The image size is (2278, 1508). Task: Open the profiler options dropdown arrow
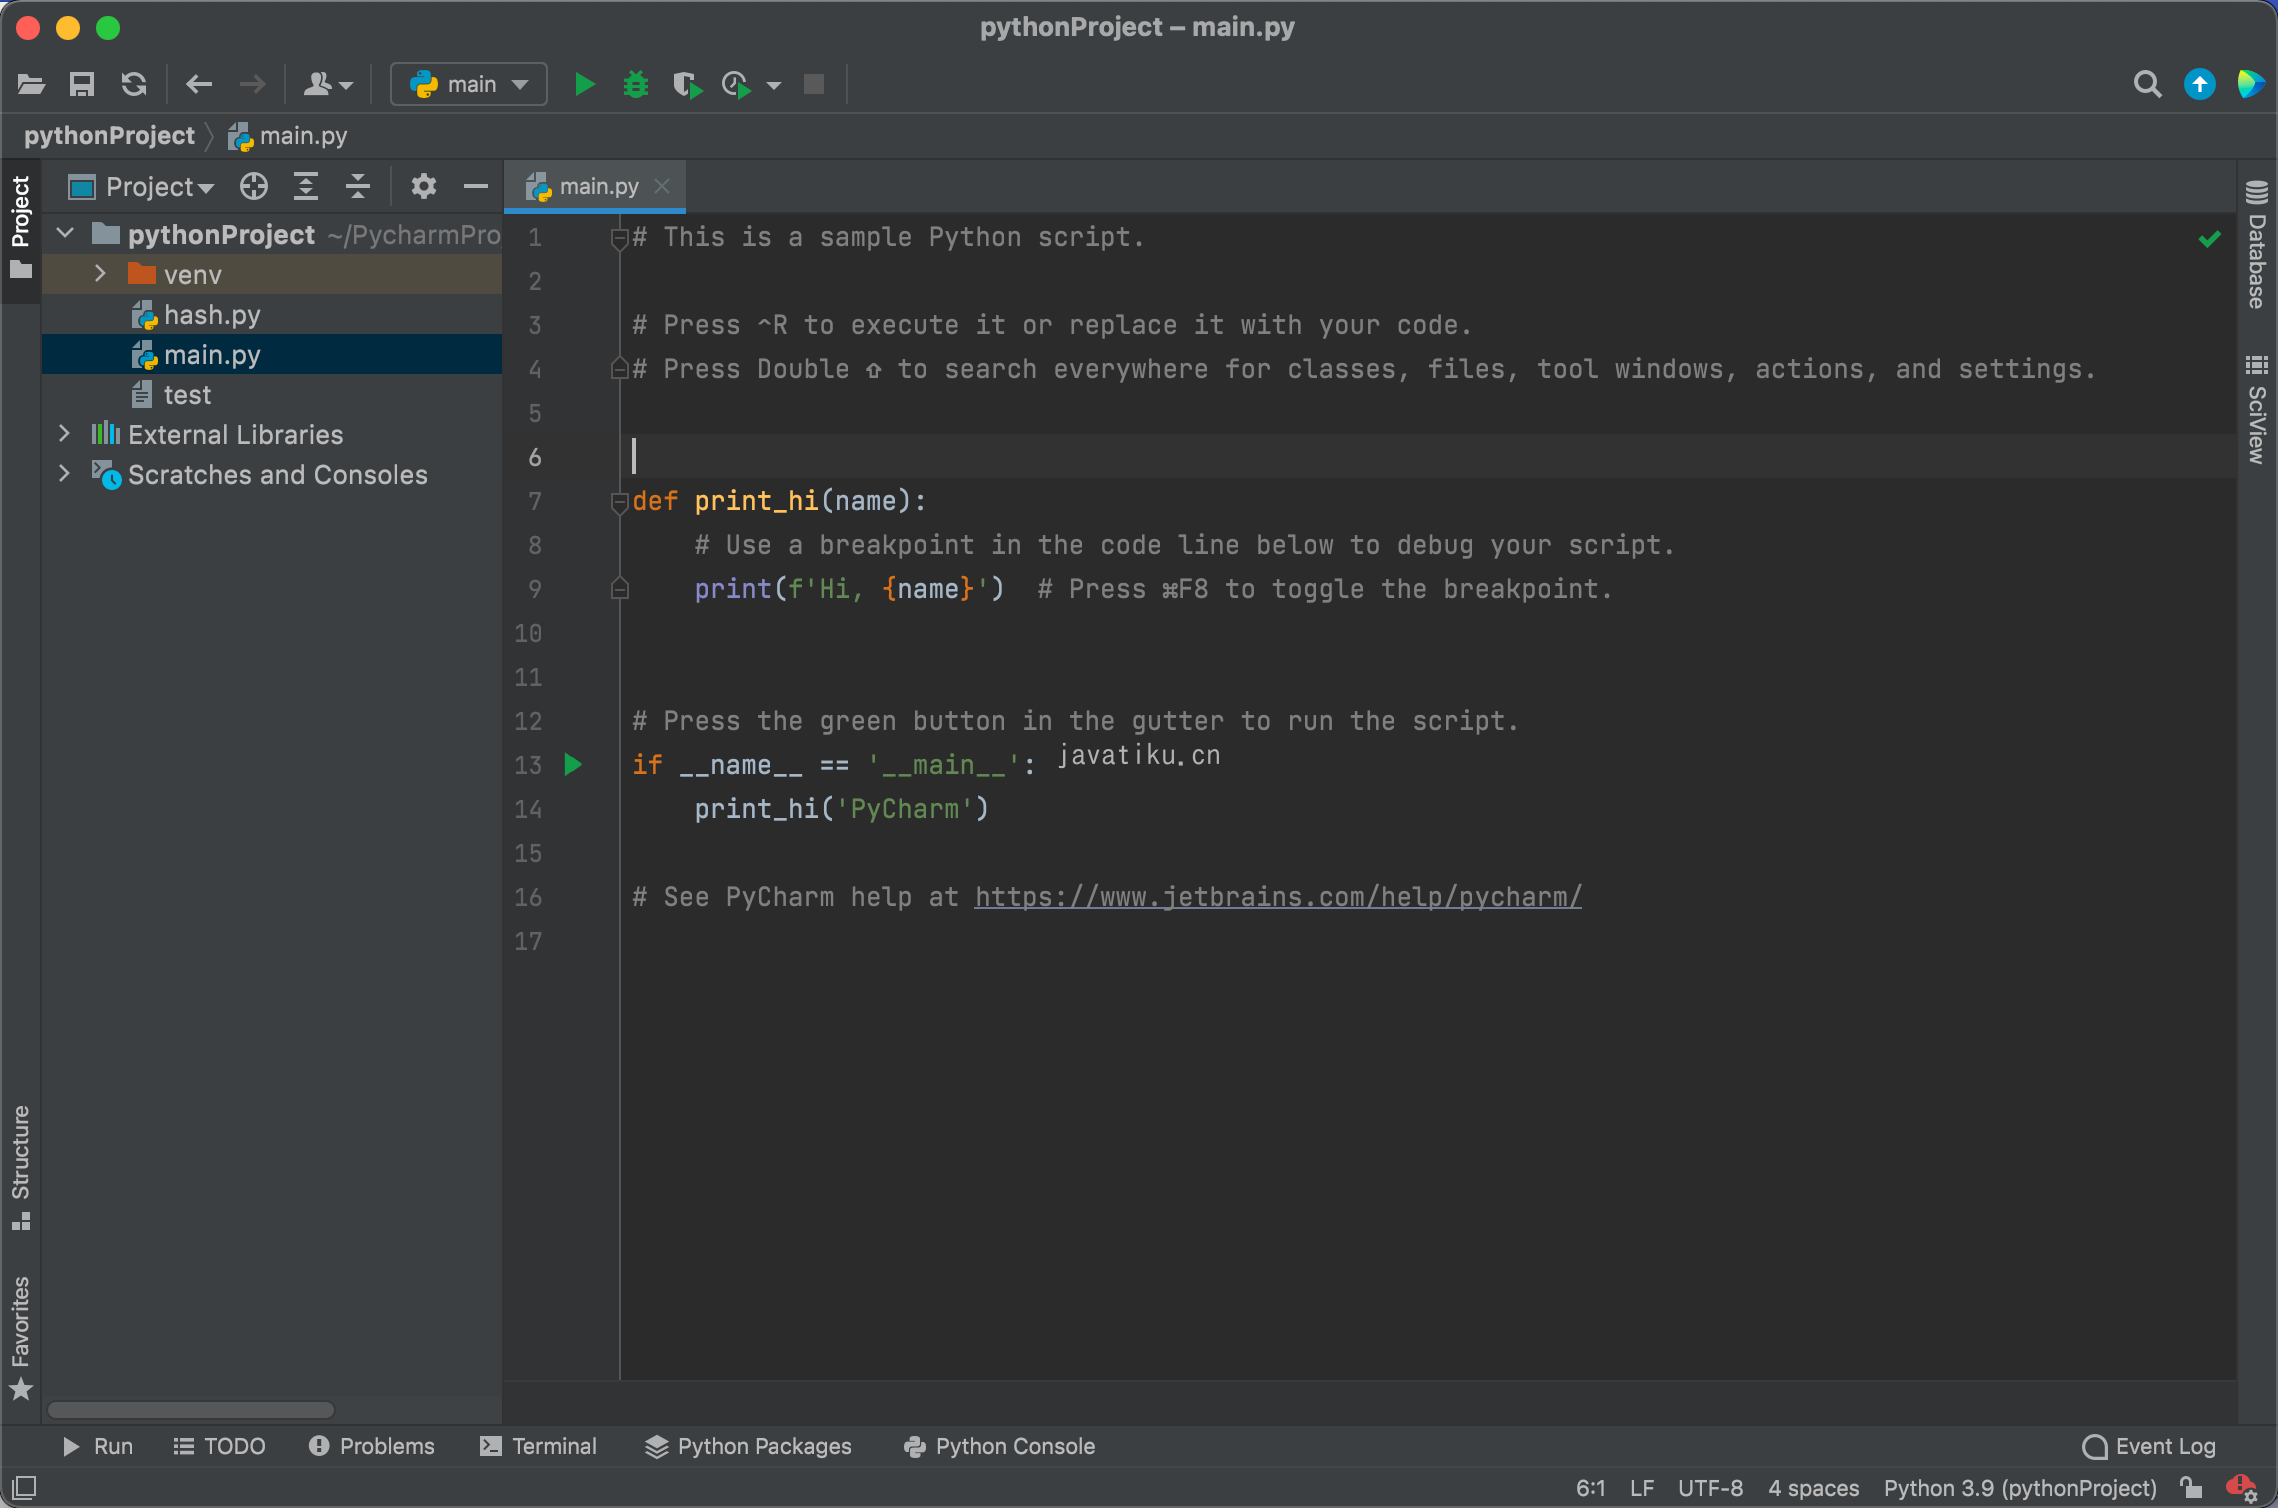[774, 86]
